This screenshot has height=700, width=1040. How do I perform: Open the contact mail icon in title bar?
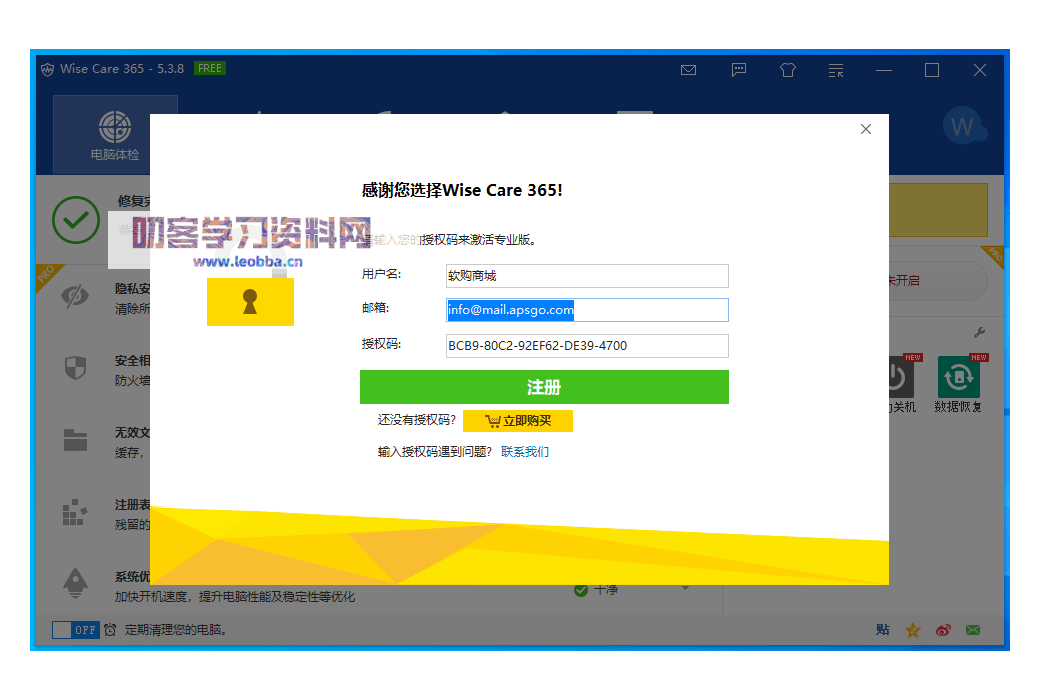coord(688,70)
